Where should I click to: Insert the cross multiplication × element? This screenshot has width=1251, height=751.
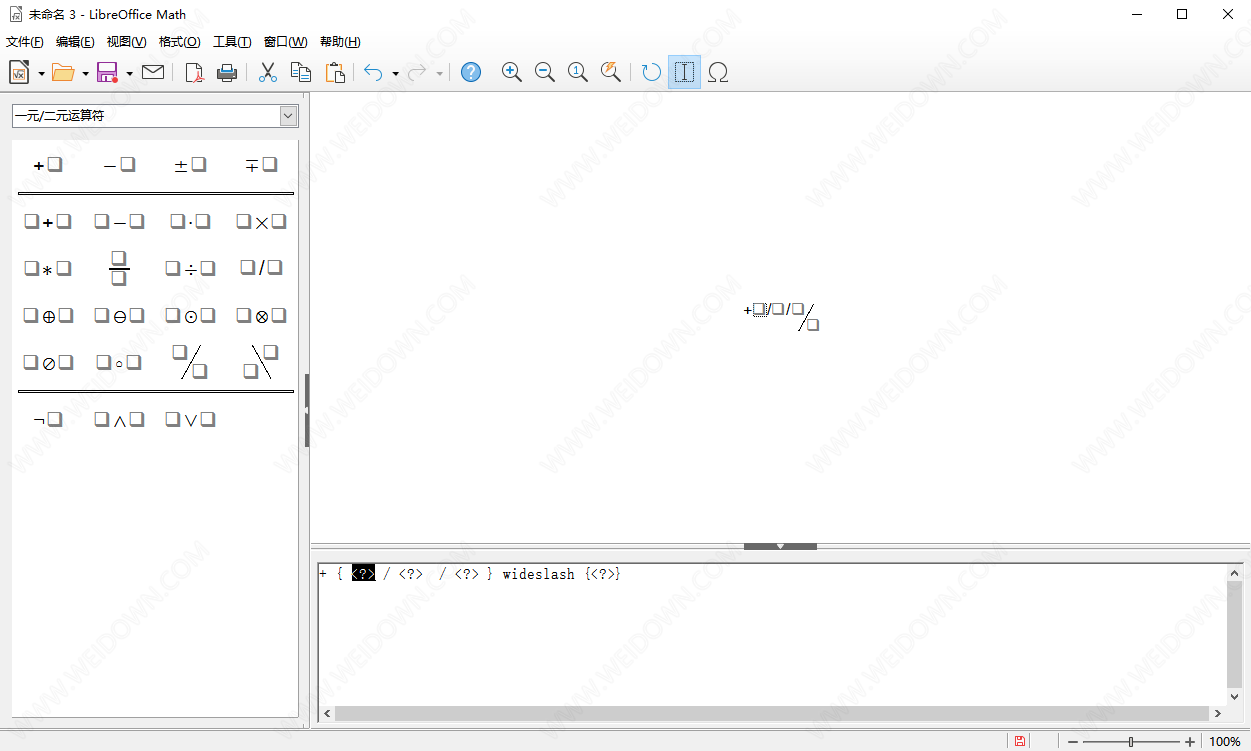[x=261, y=222]
